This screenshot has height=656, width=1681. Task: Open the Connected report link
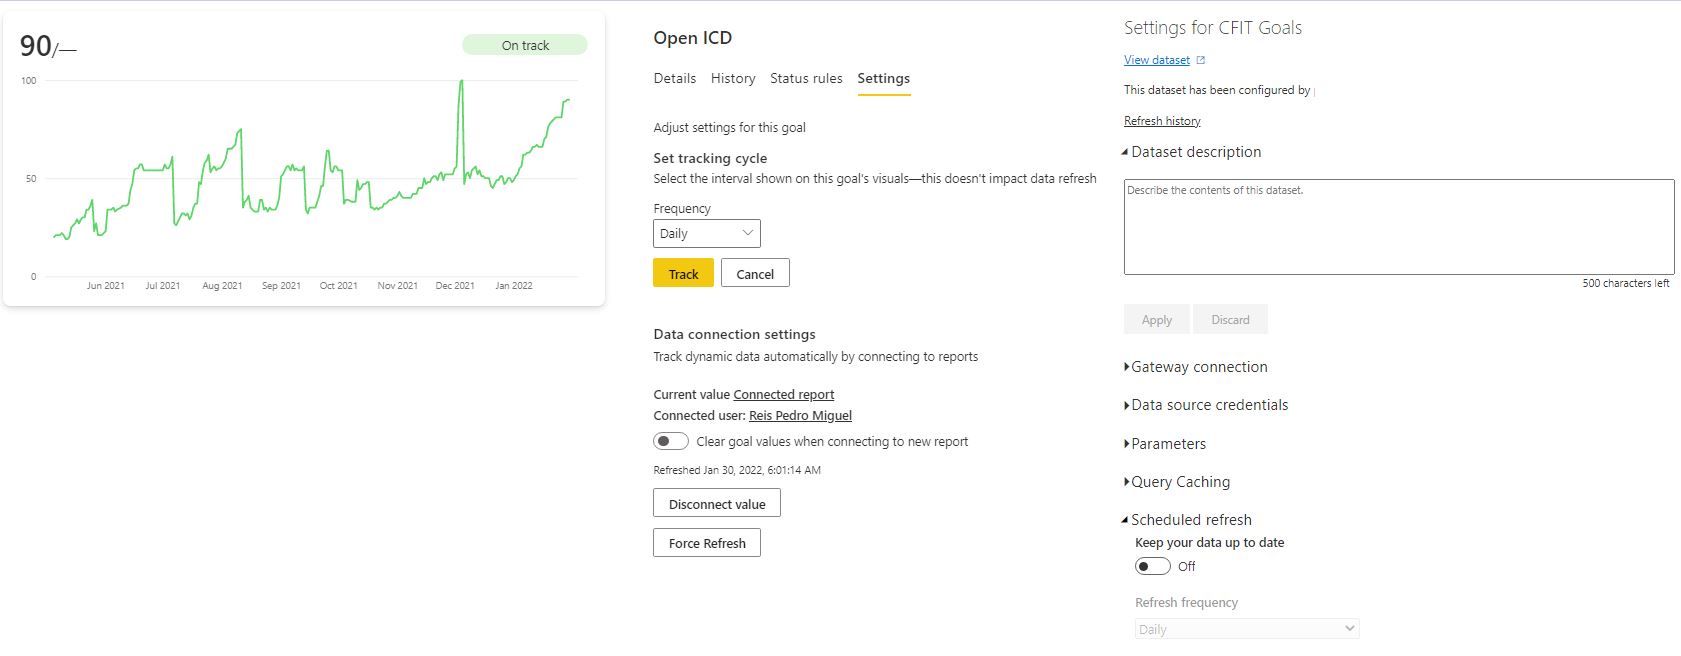(784, 395)
